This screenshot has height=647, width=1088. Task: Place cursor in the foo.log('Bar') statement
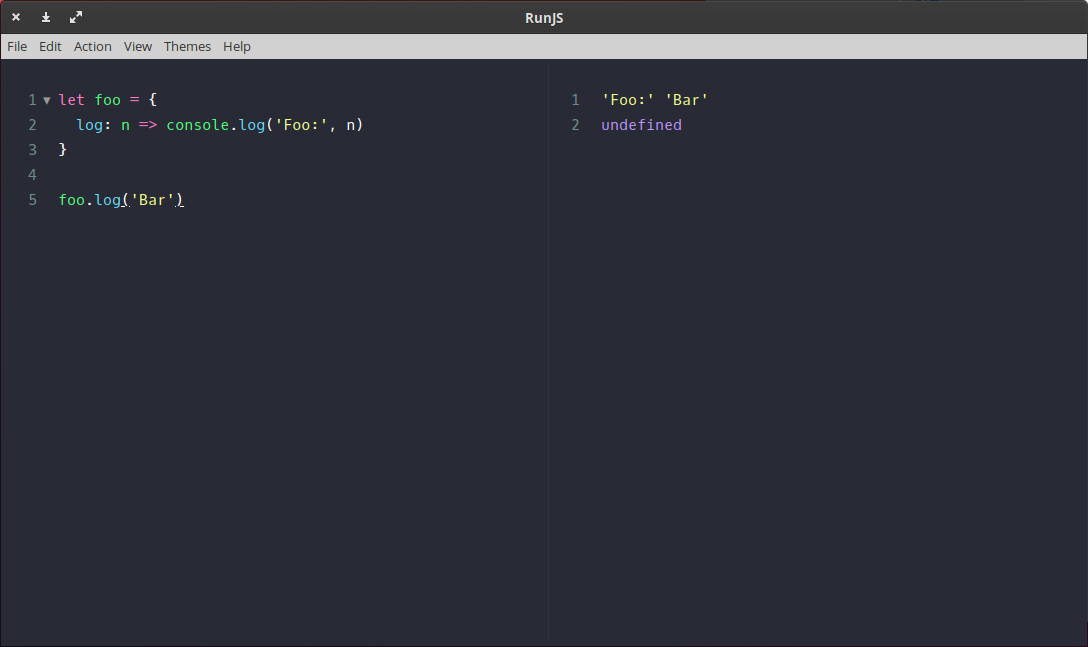tap(121, 200)
